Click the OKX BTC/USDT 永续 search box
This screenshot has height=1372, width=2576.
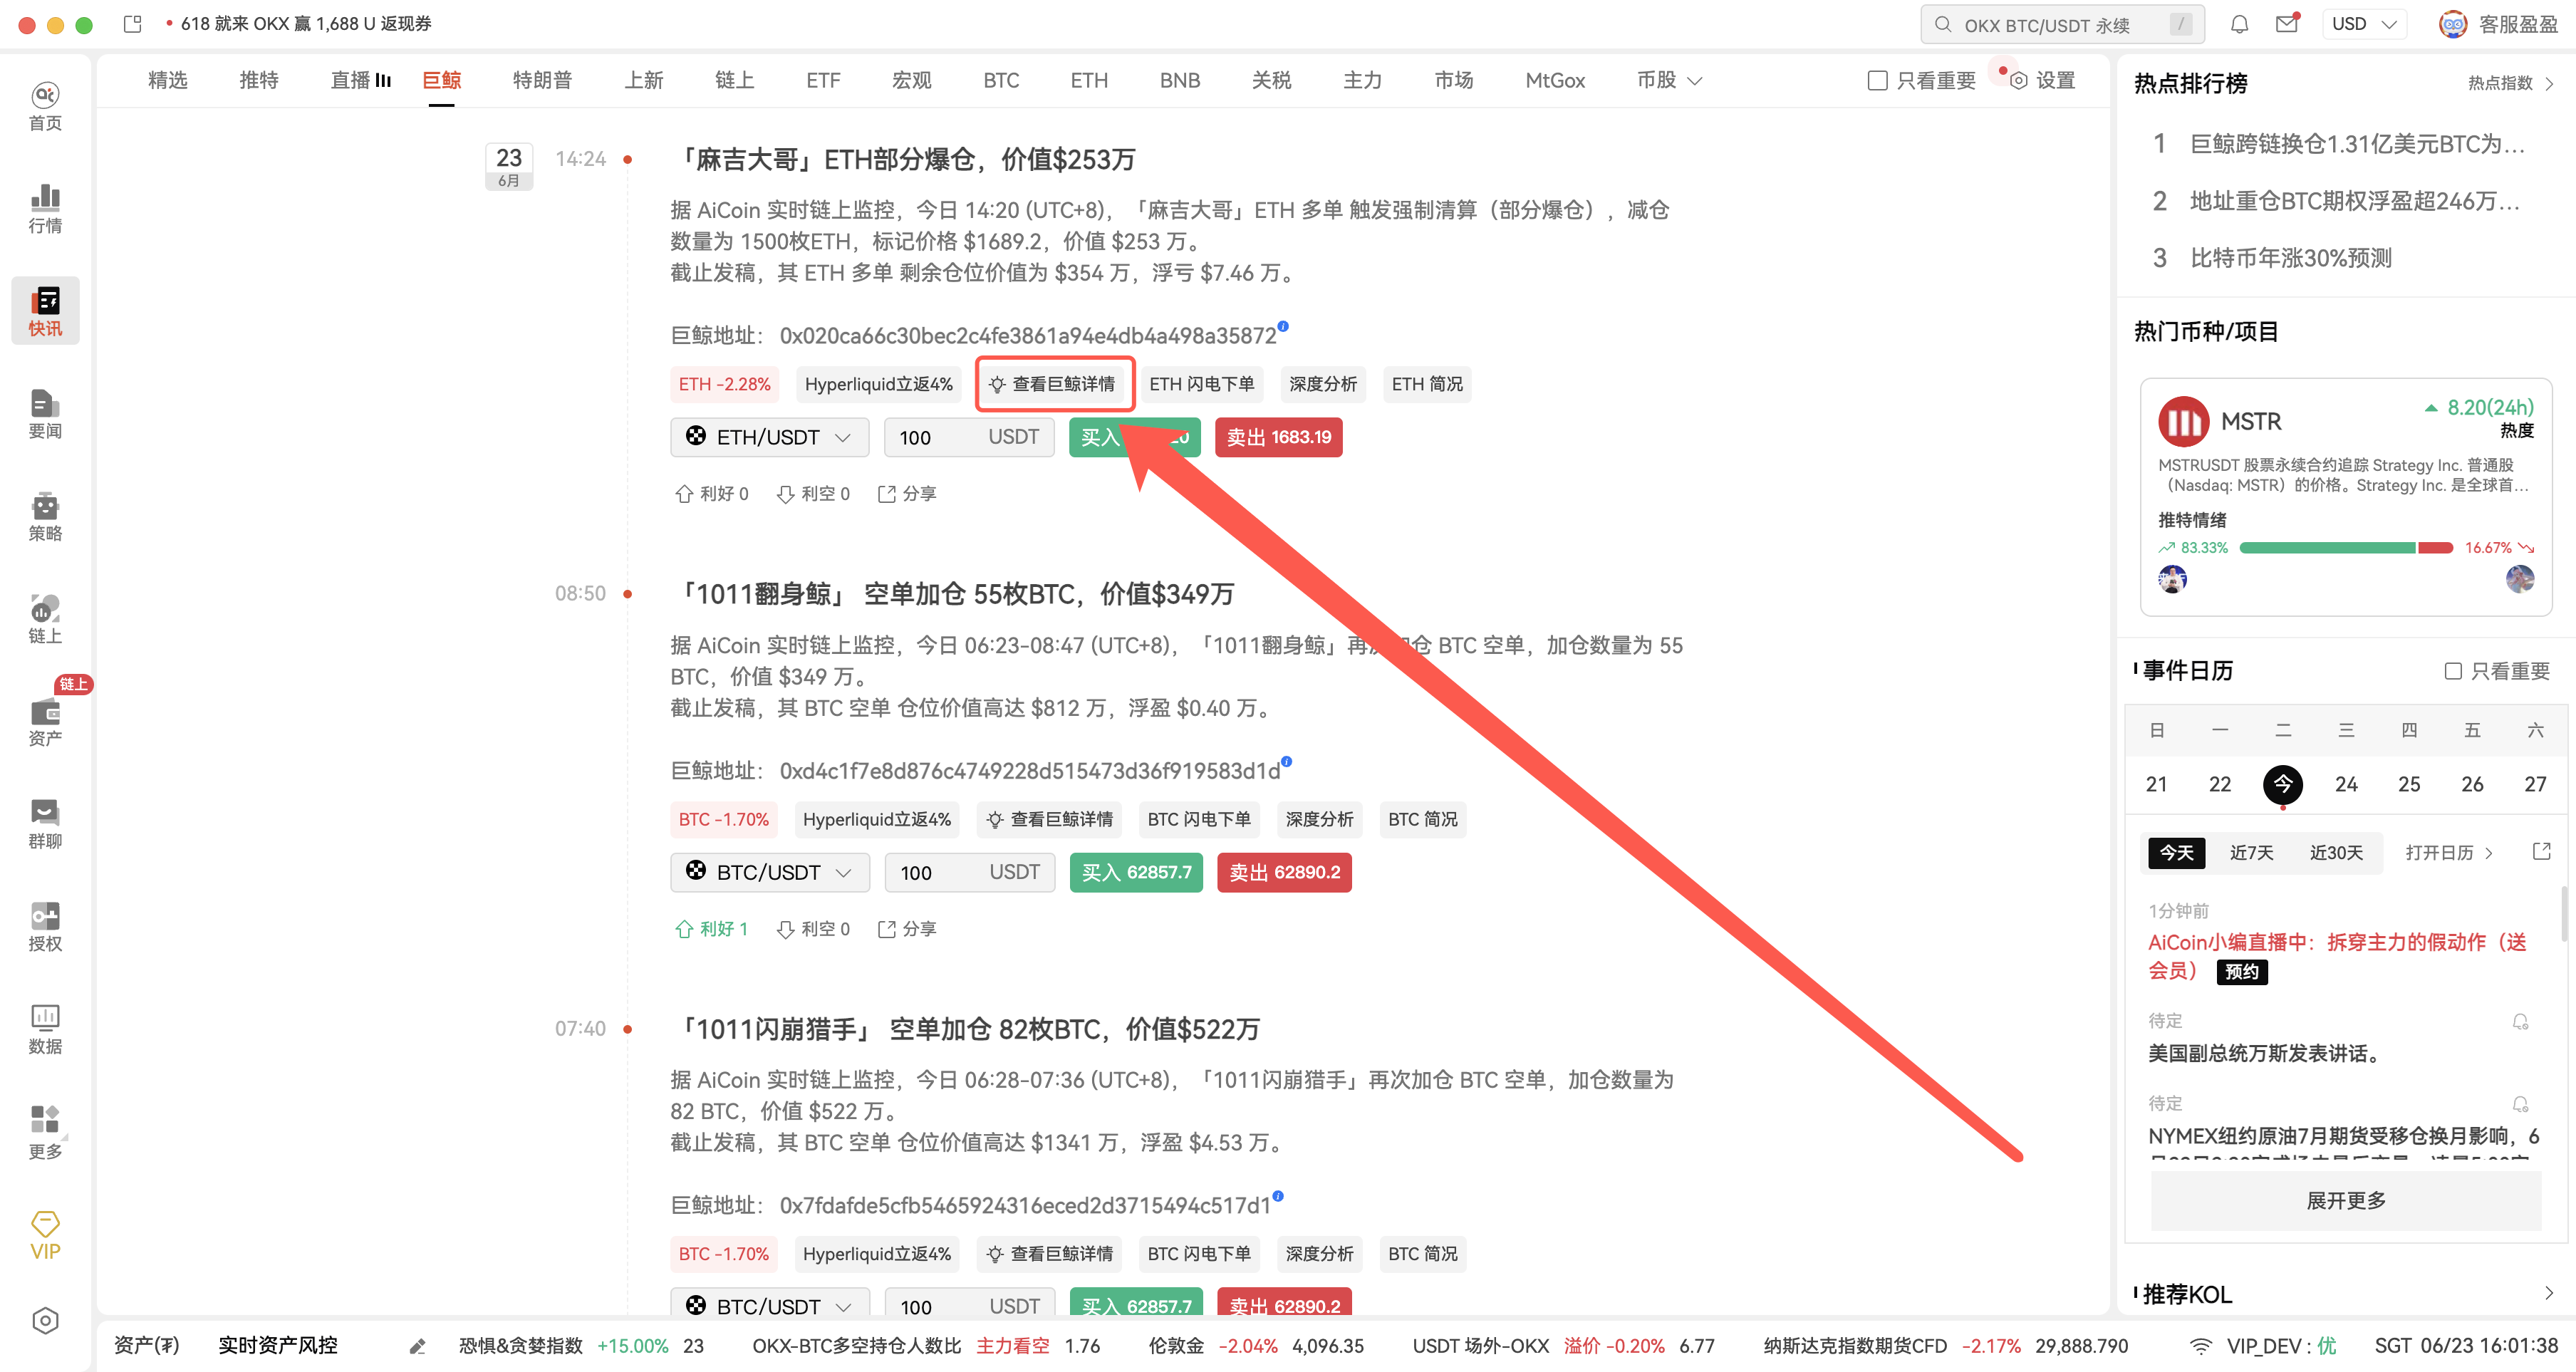(2061, 24)
